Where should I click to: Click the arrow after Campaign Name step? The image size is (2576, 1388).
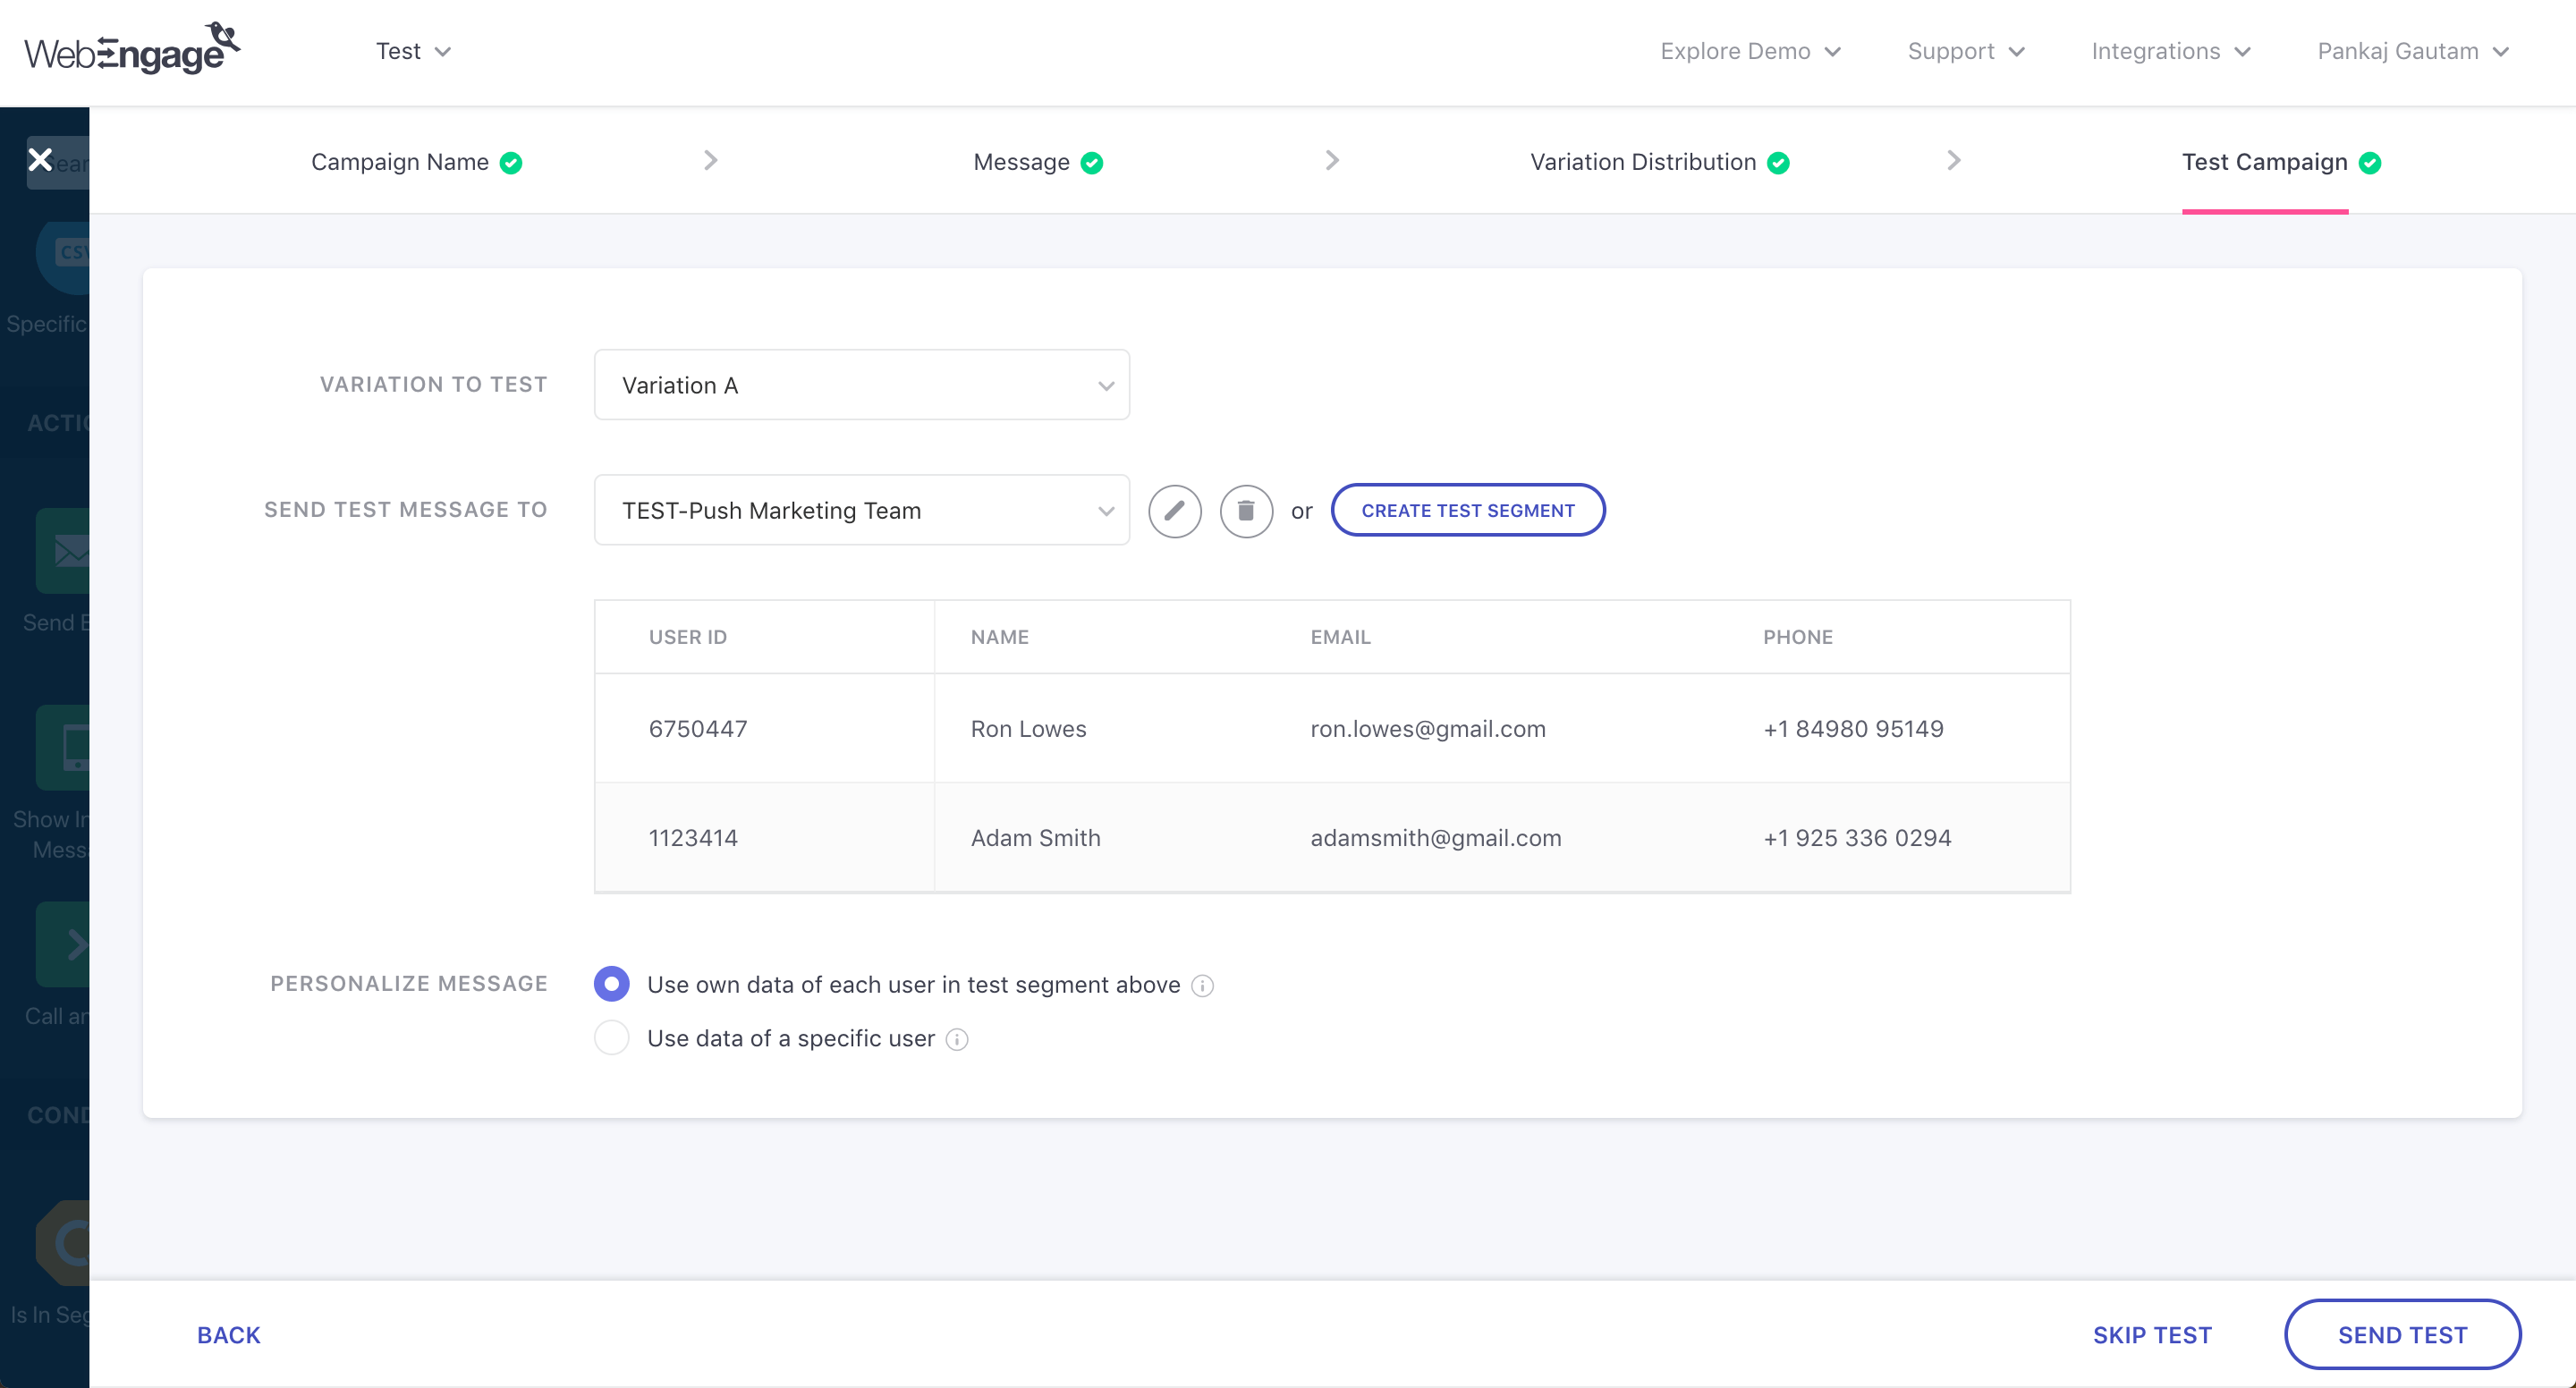tap(710, 161)
